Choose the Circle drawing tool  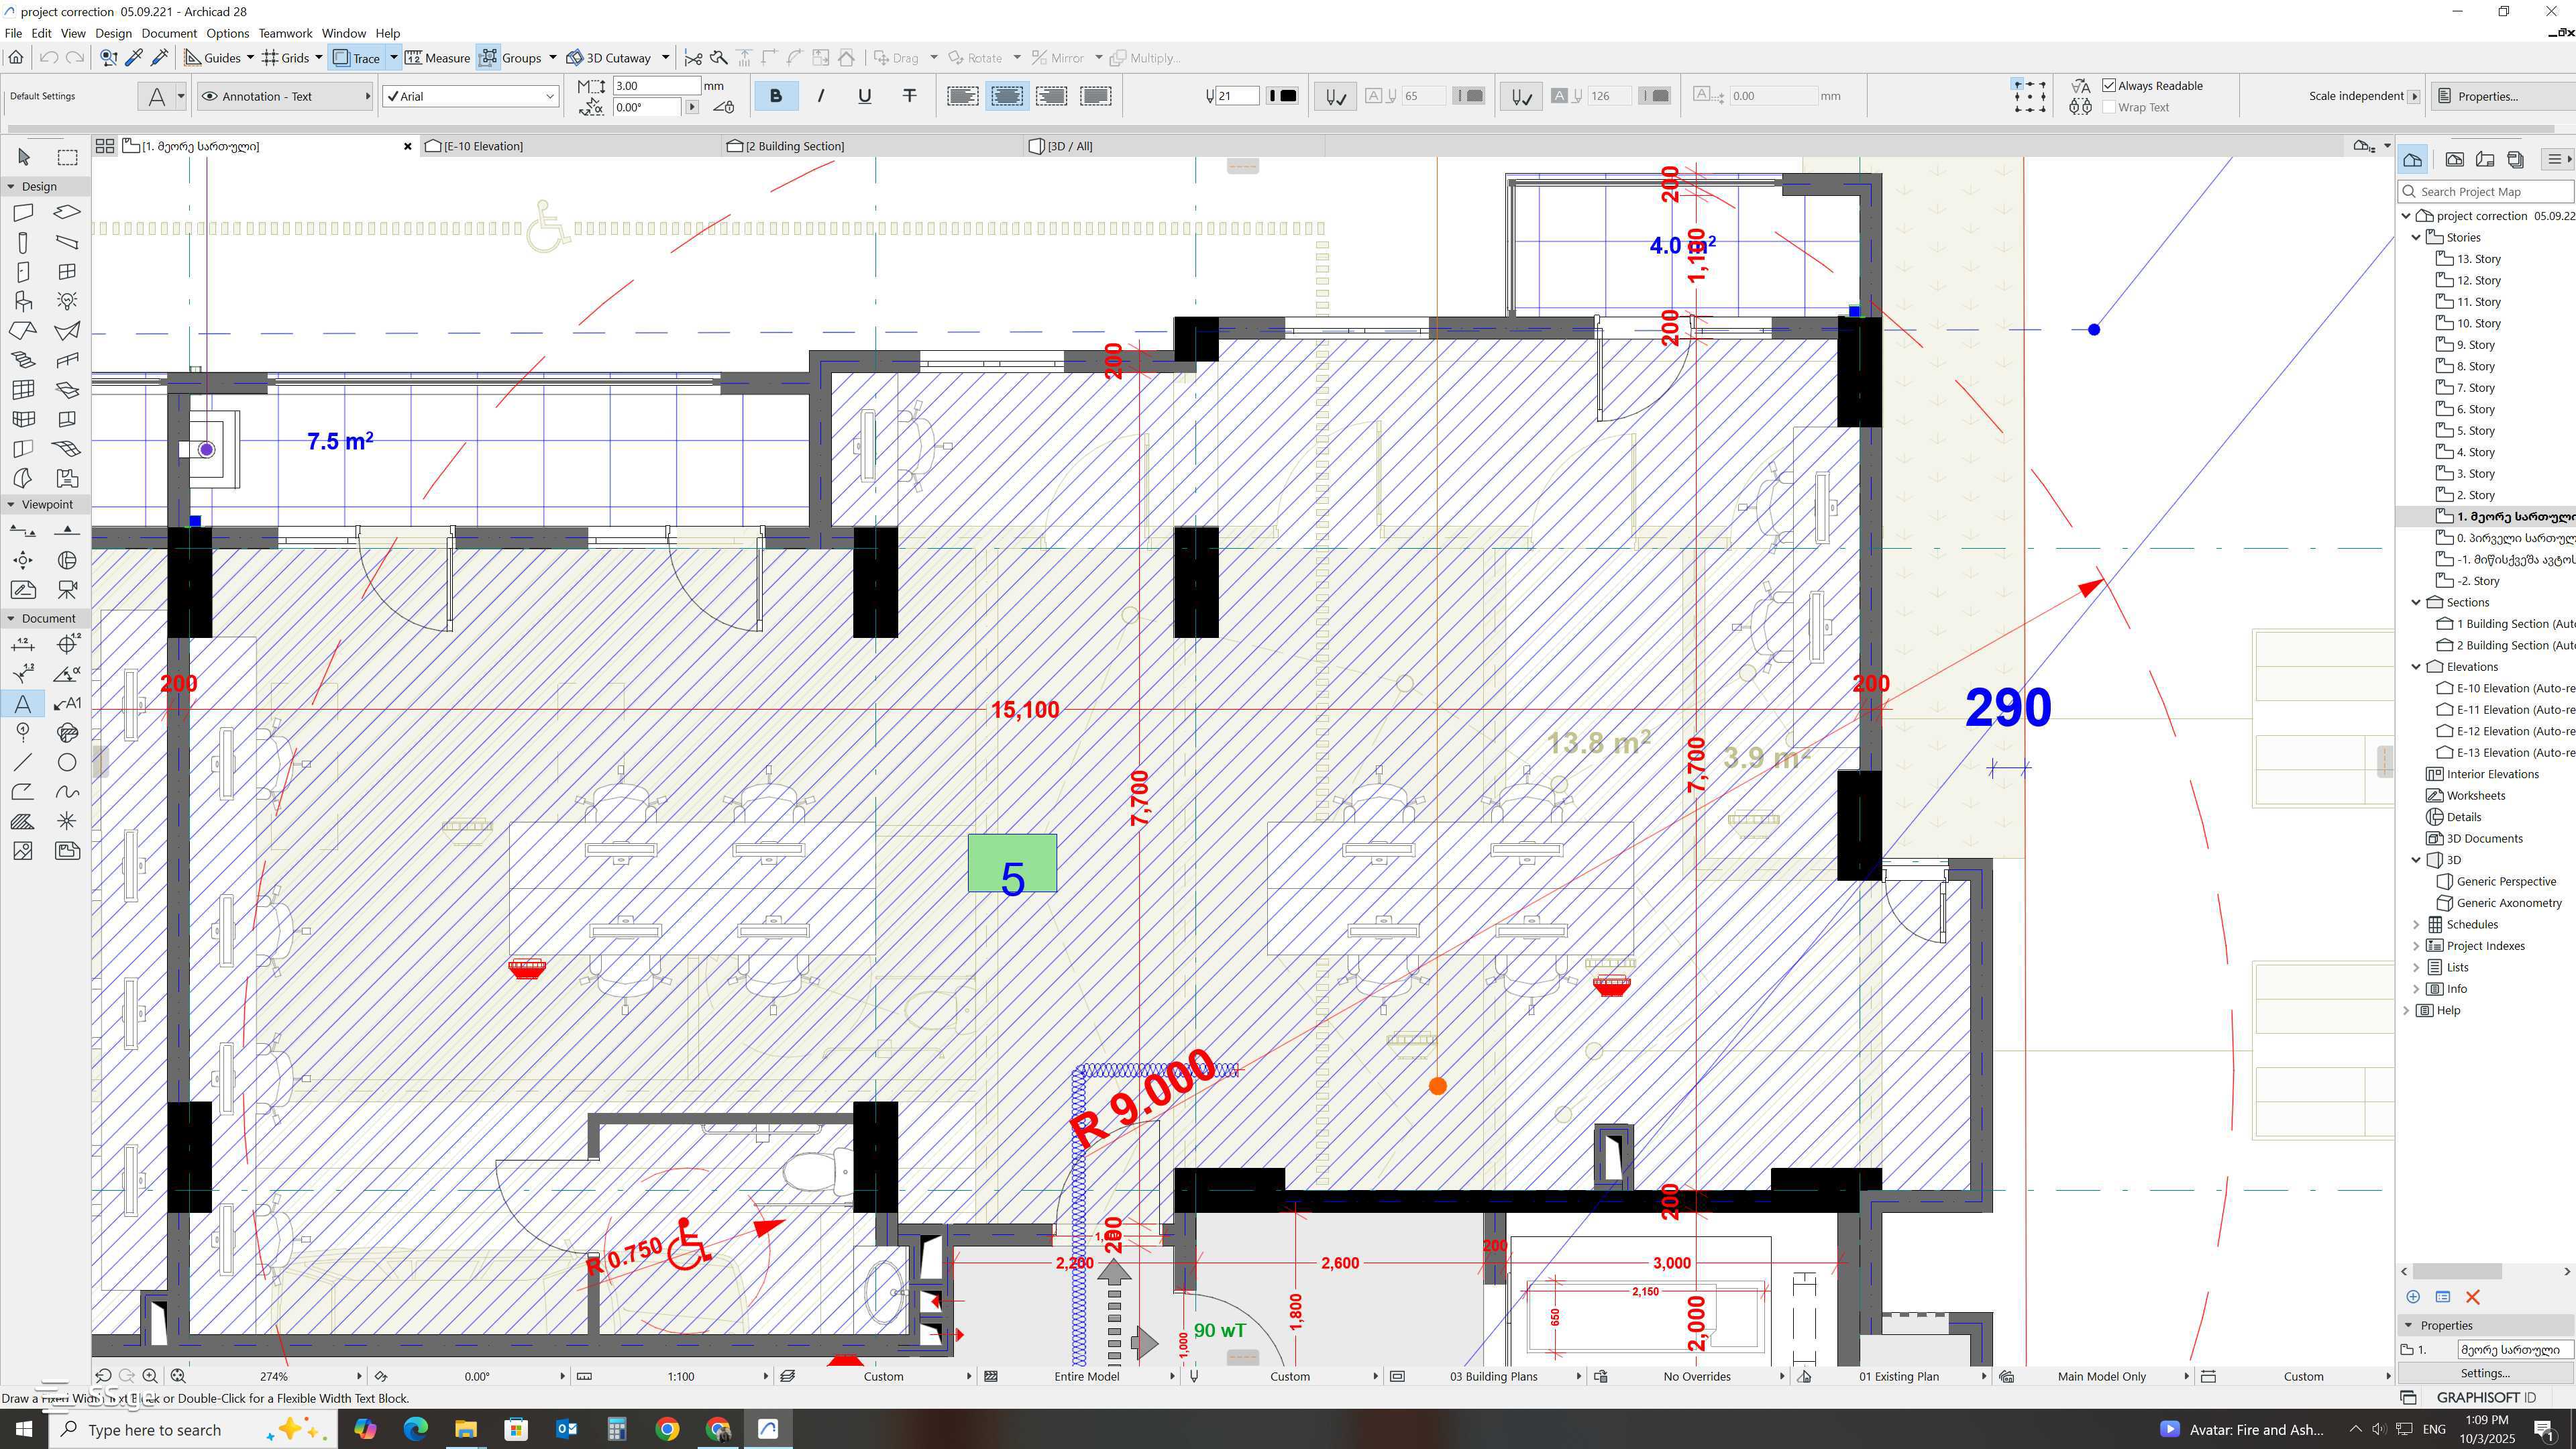pyautogui.click(x=67, y=763)
